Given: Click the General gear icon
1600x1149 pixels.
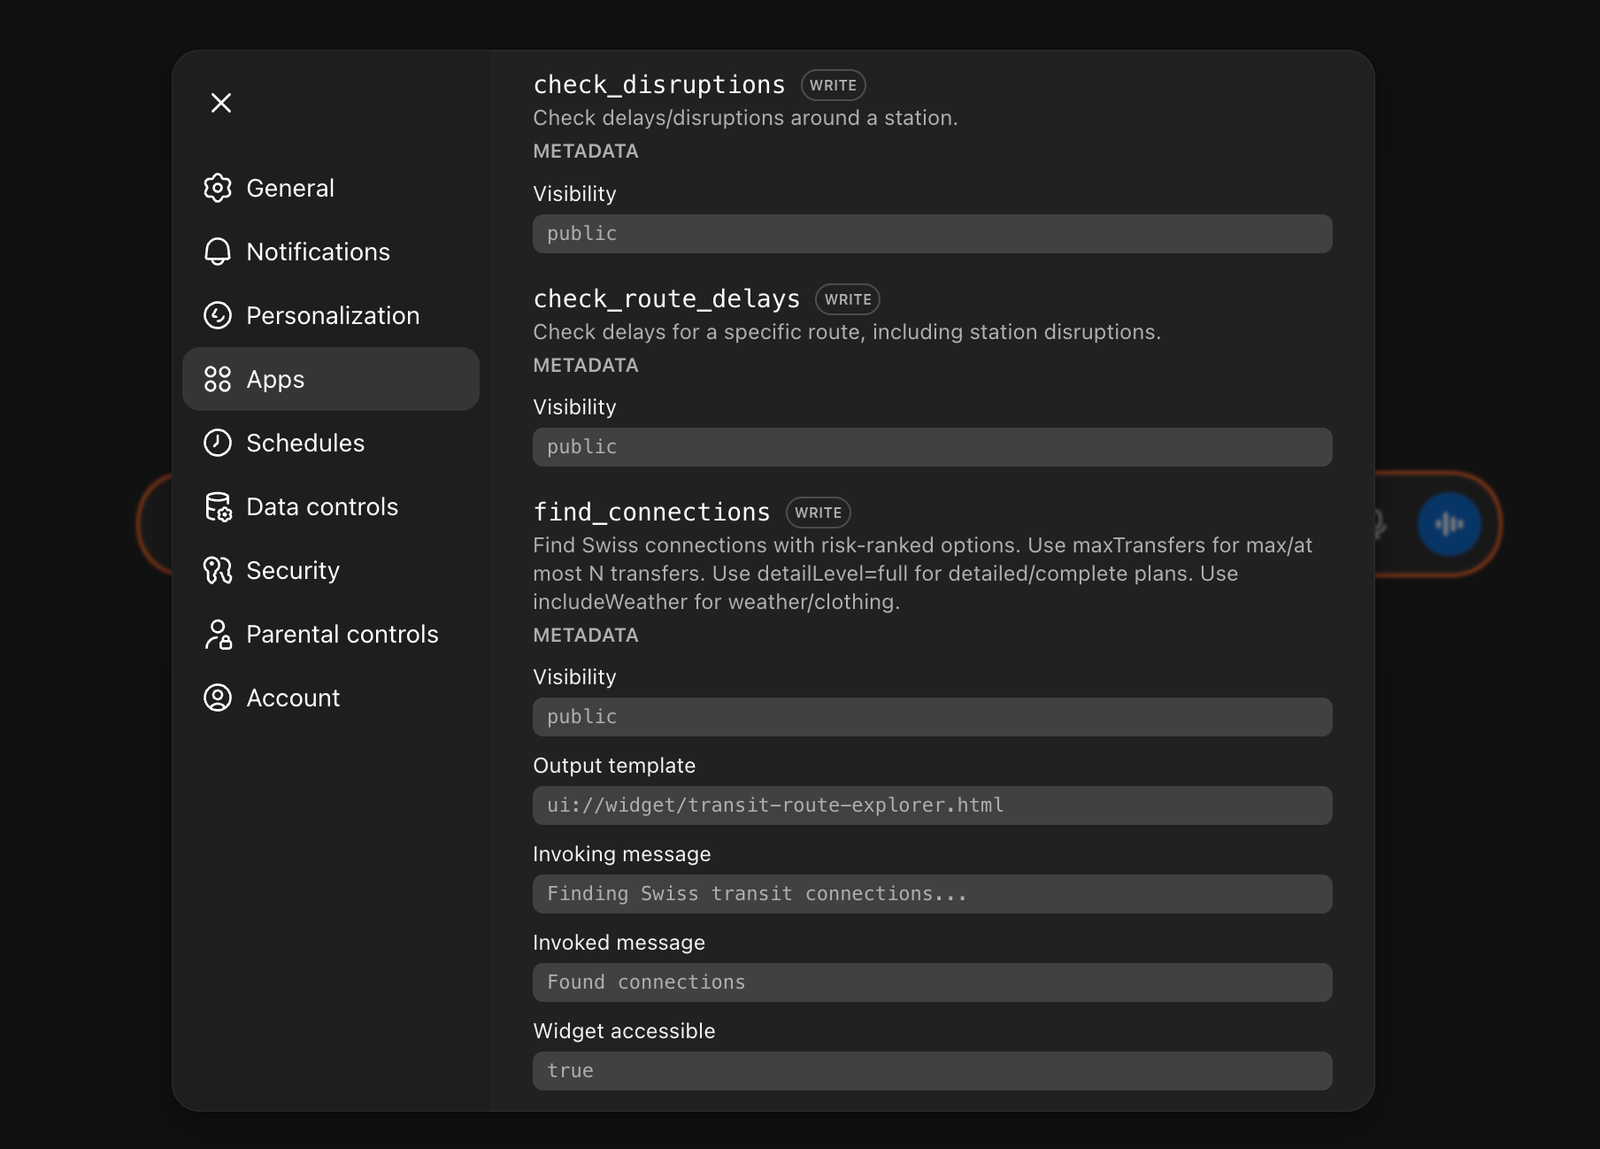Looking at the screenshot, I should (217, 188).
